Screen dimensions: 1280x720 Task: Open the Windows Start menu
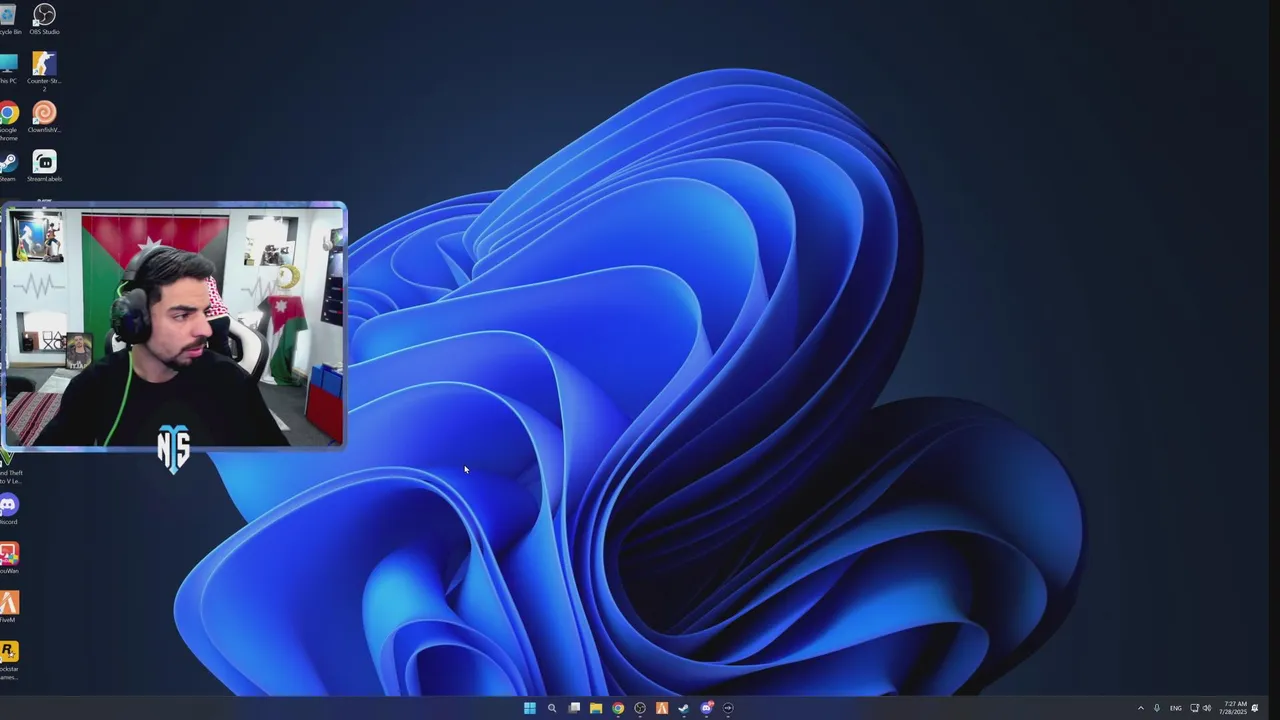click(529, 708)
